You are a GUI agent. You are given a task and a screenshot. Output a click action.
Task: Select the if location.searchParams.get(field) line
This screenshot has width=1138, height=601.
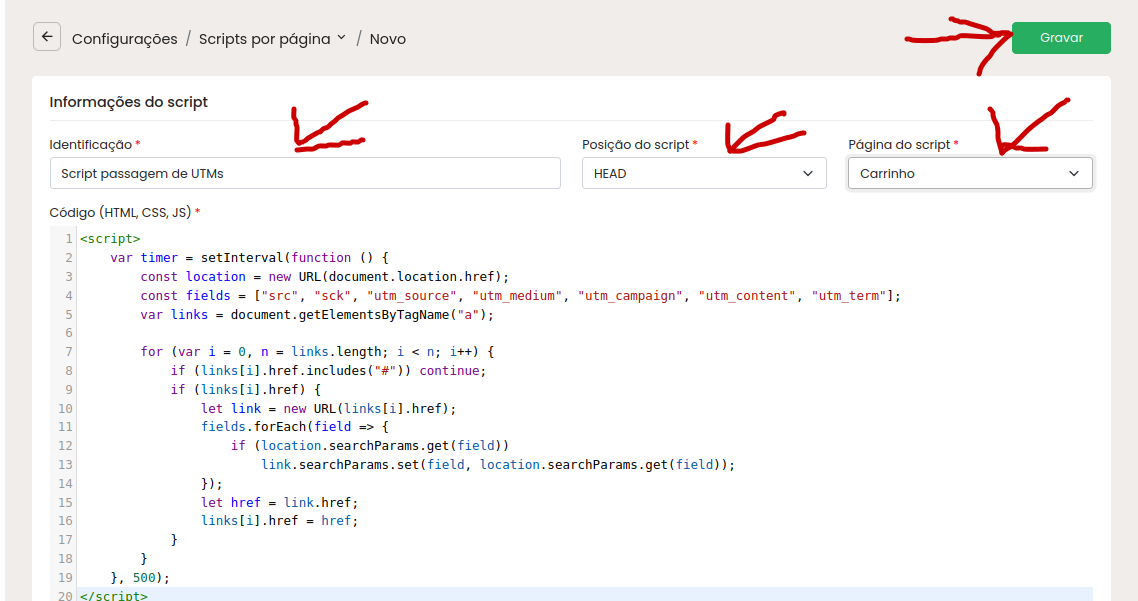[x=370, y=446]
